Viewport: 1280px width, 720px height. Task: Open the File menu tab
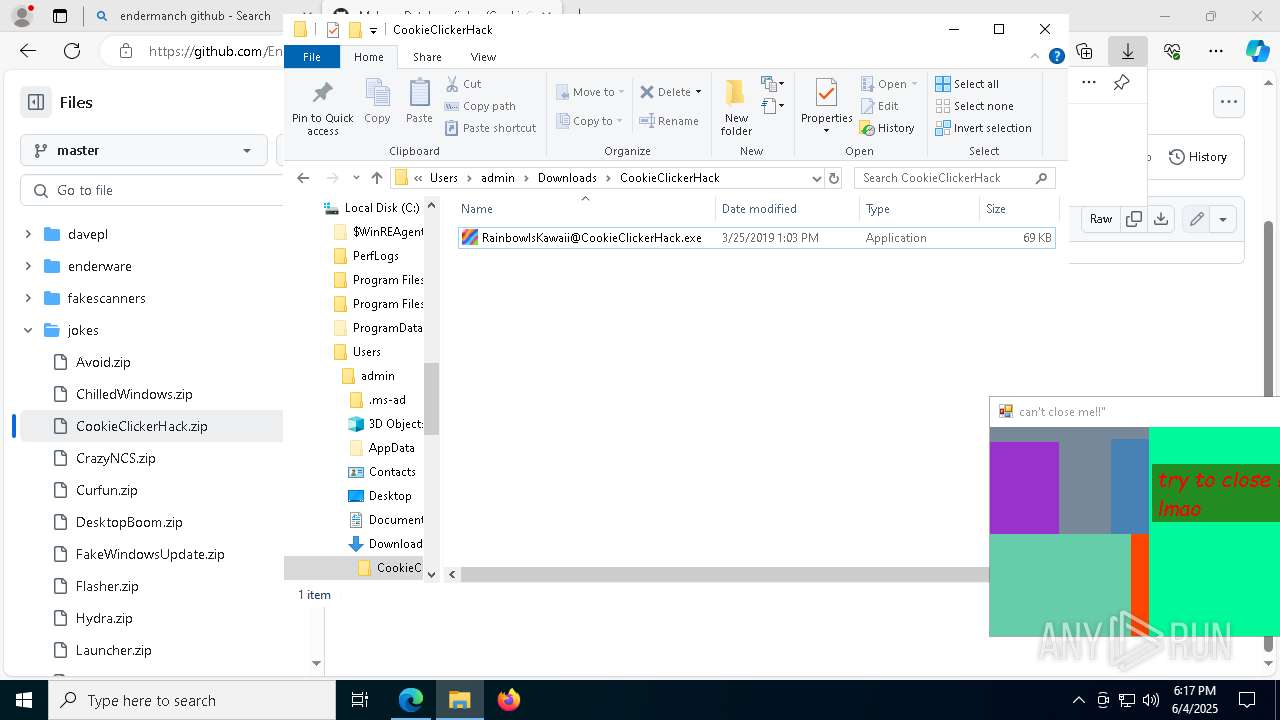point(312,57)
